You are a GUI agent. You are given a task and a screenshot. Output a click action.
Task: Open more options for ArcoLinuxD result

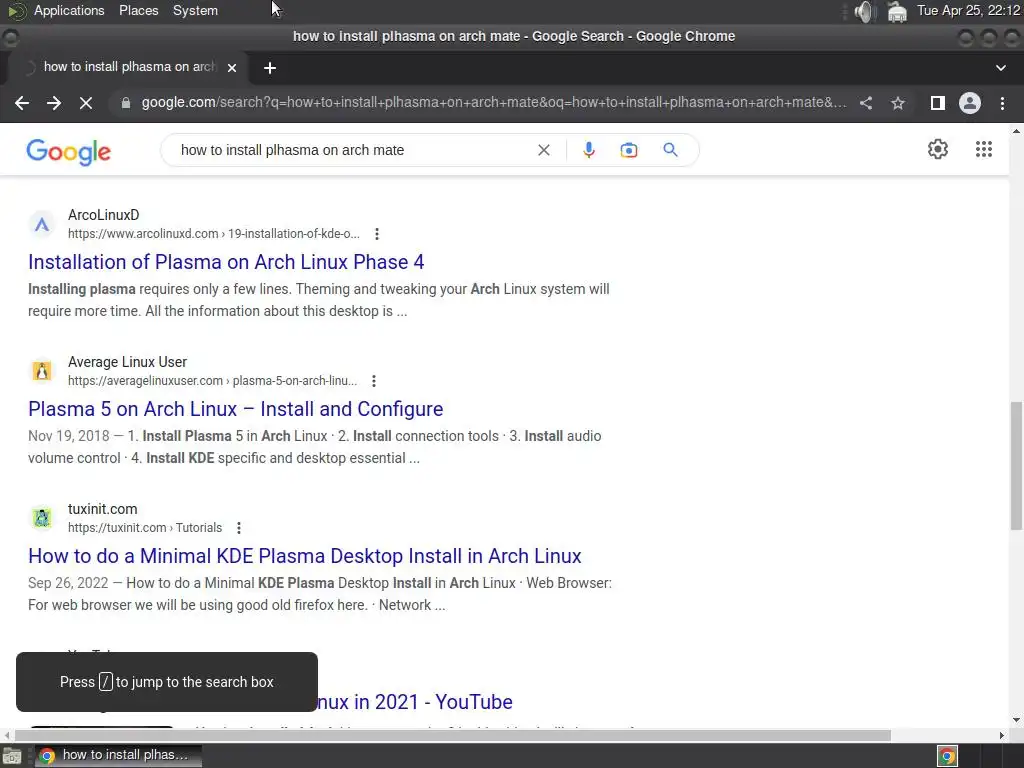(377, 234)
